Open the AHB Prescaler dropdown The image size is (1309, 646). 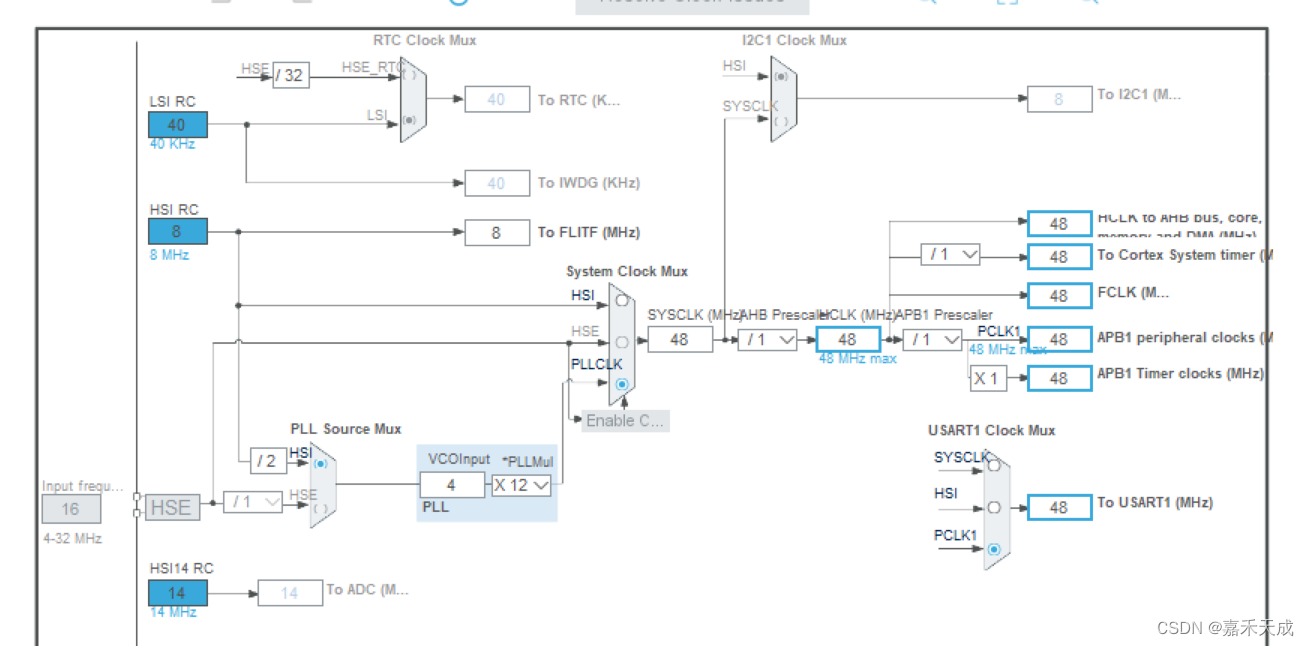pyautogui.click(x=766, y=339)
